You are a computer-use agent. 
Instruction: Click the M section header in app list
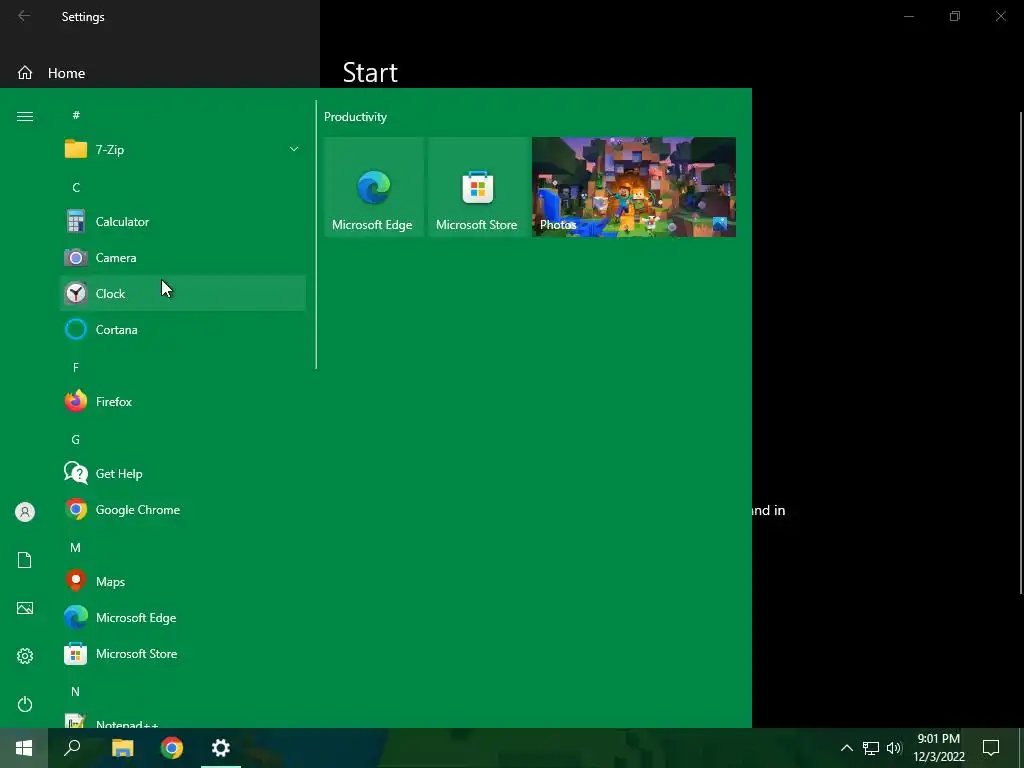click(76, 547)
